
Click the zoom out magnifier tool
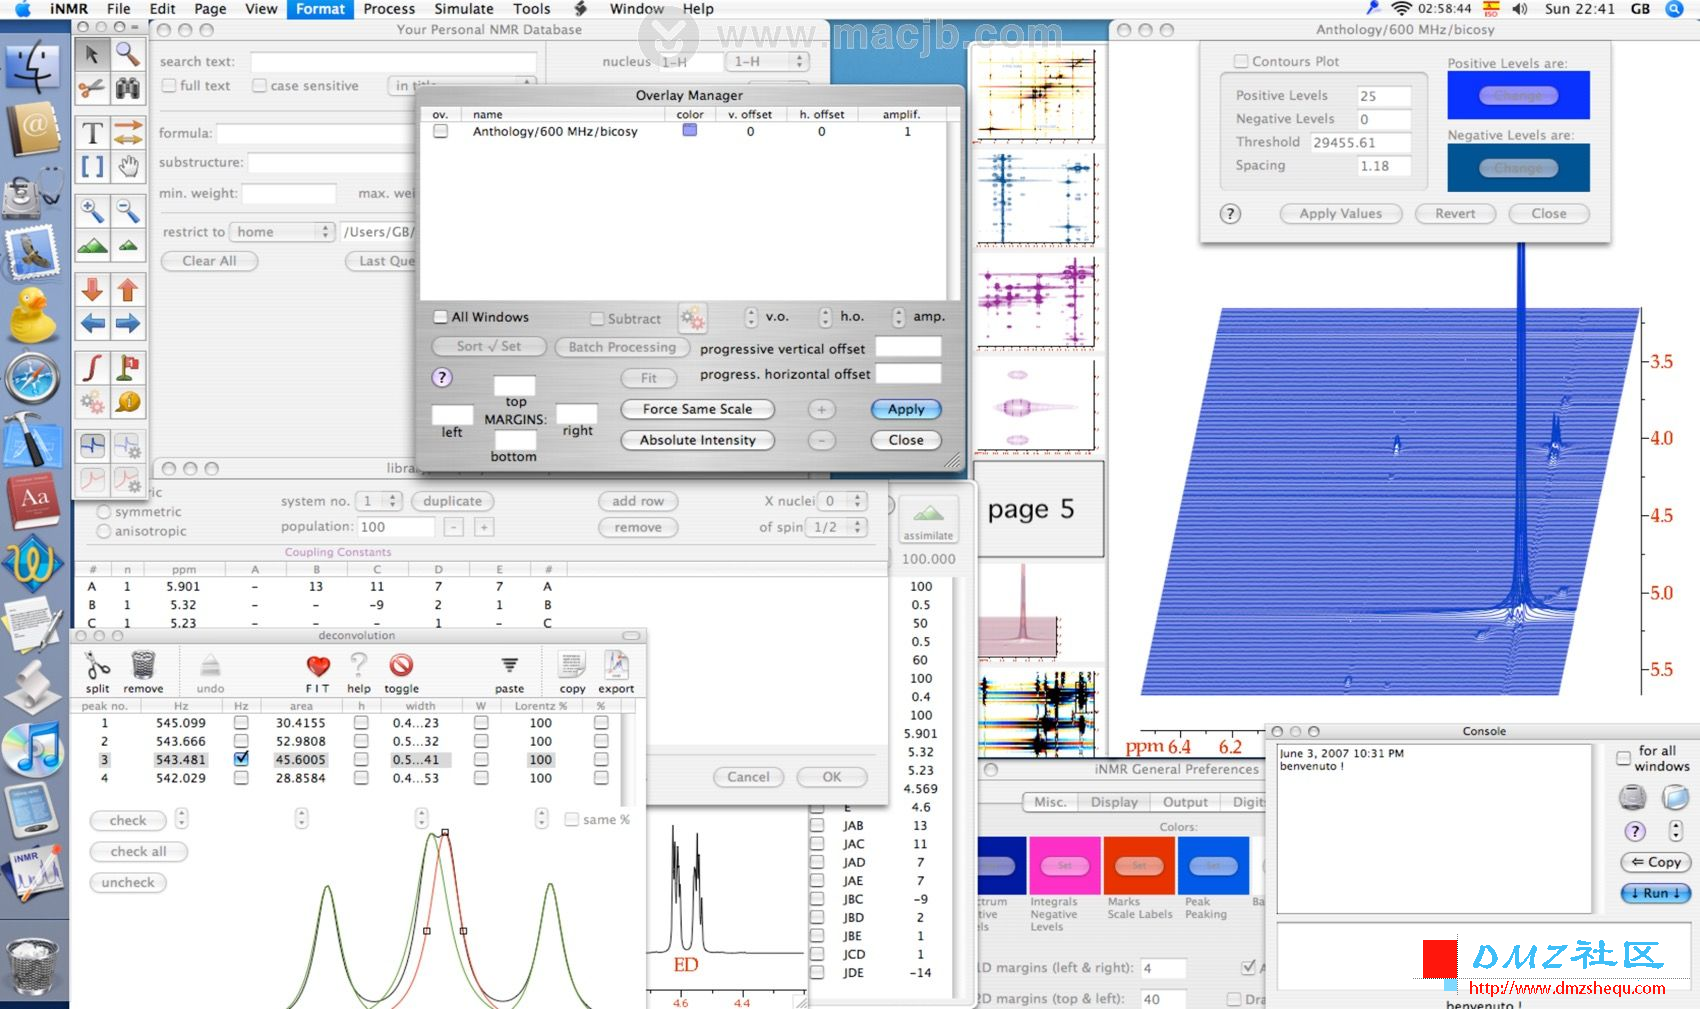click(128, 211)
